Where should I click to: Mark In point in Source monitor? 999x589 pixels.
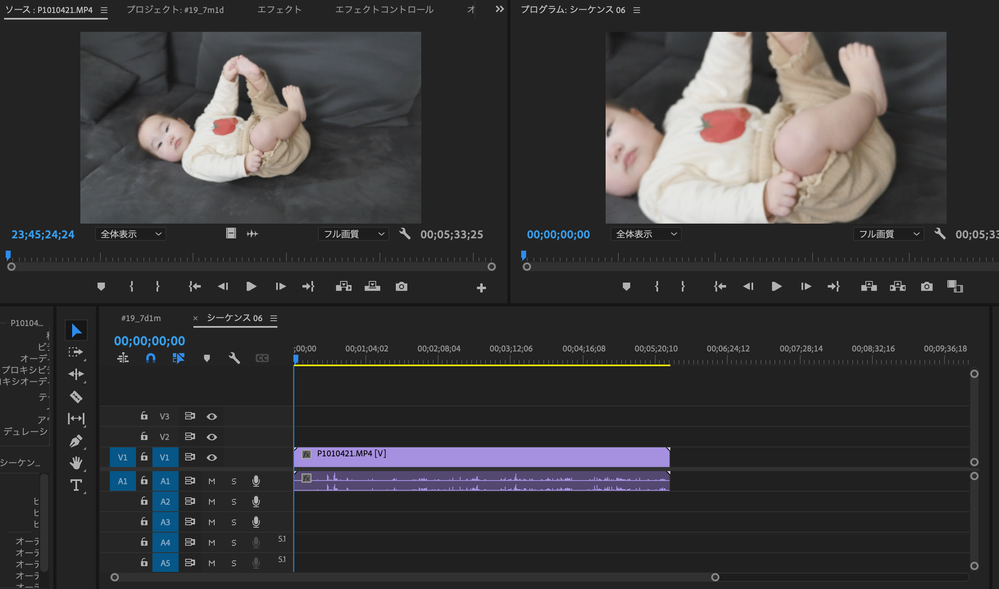pyautogui.click(x=132, y=287)
